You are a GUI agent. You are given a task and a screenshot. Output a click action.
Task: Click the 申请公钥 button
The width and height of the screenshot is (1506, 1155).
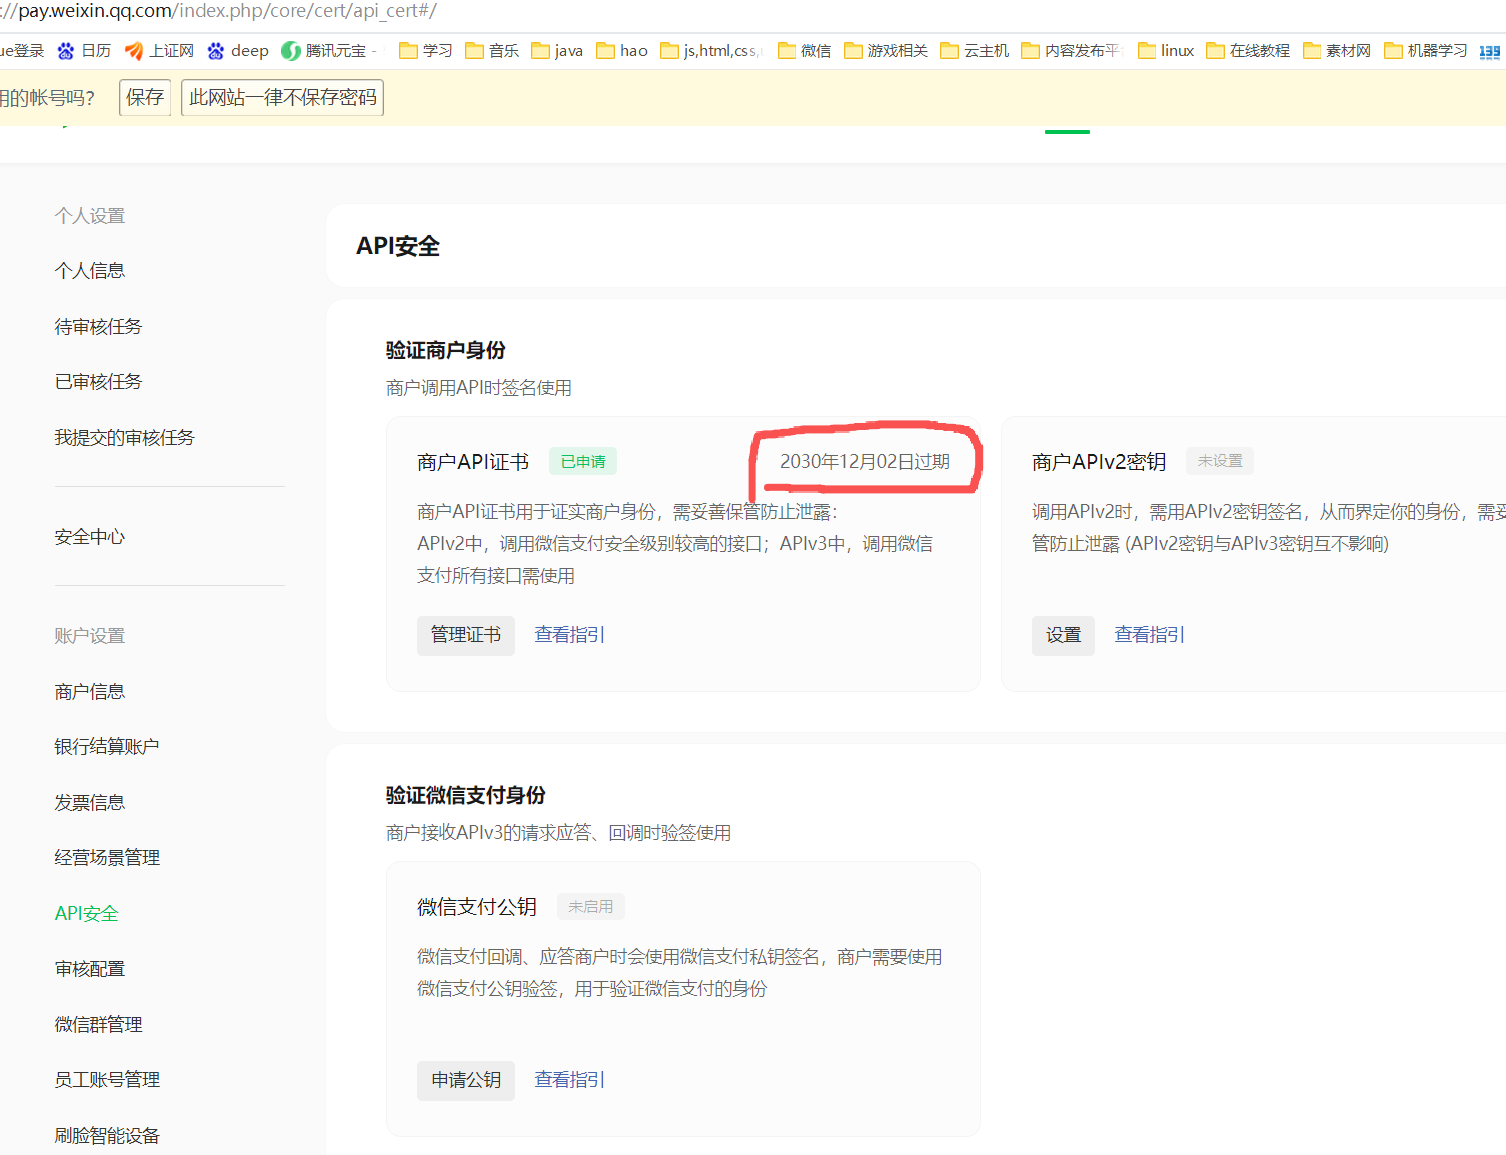(465, 1080)
